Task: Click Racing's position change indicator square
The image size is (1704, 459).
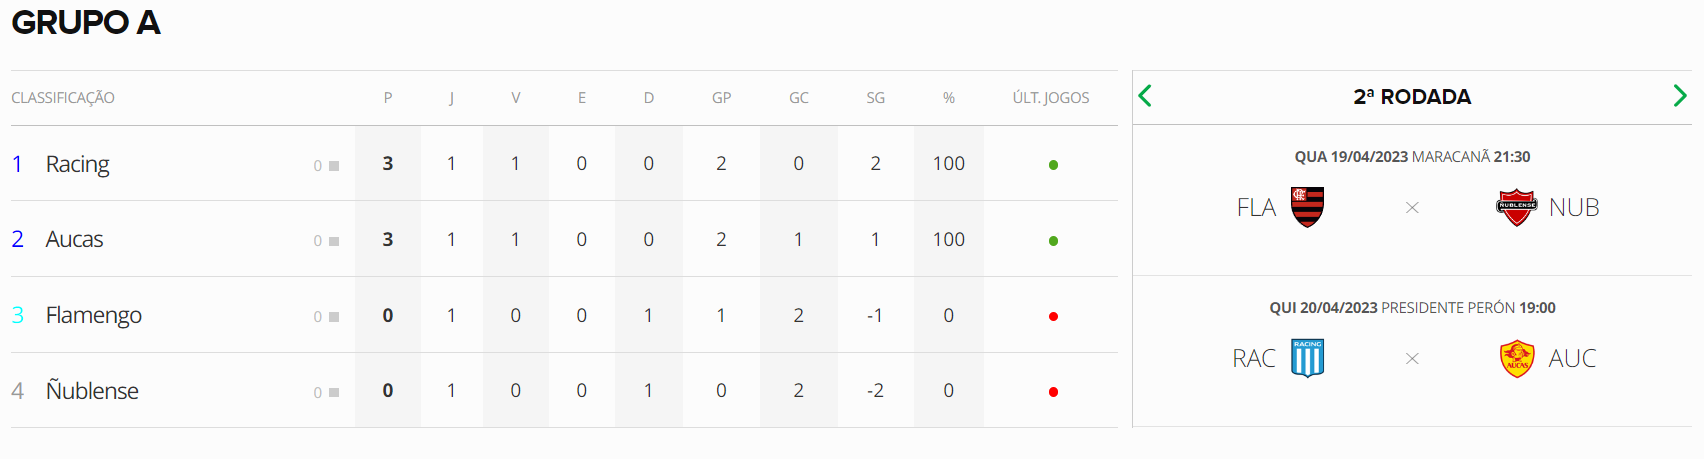Action: pyautogui.click(x=334, y=166)
